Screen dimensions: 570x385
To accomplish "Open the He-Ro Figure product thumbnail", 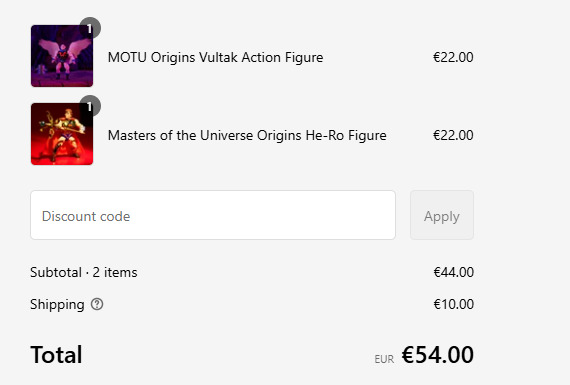I will click(x=62, y=134).
